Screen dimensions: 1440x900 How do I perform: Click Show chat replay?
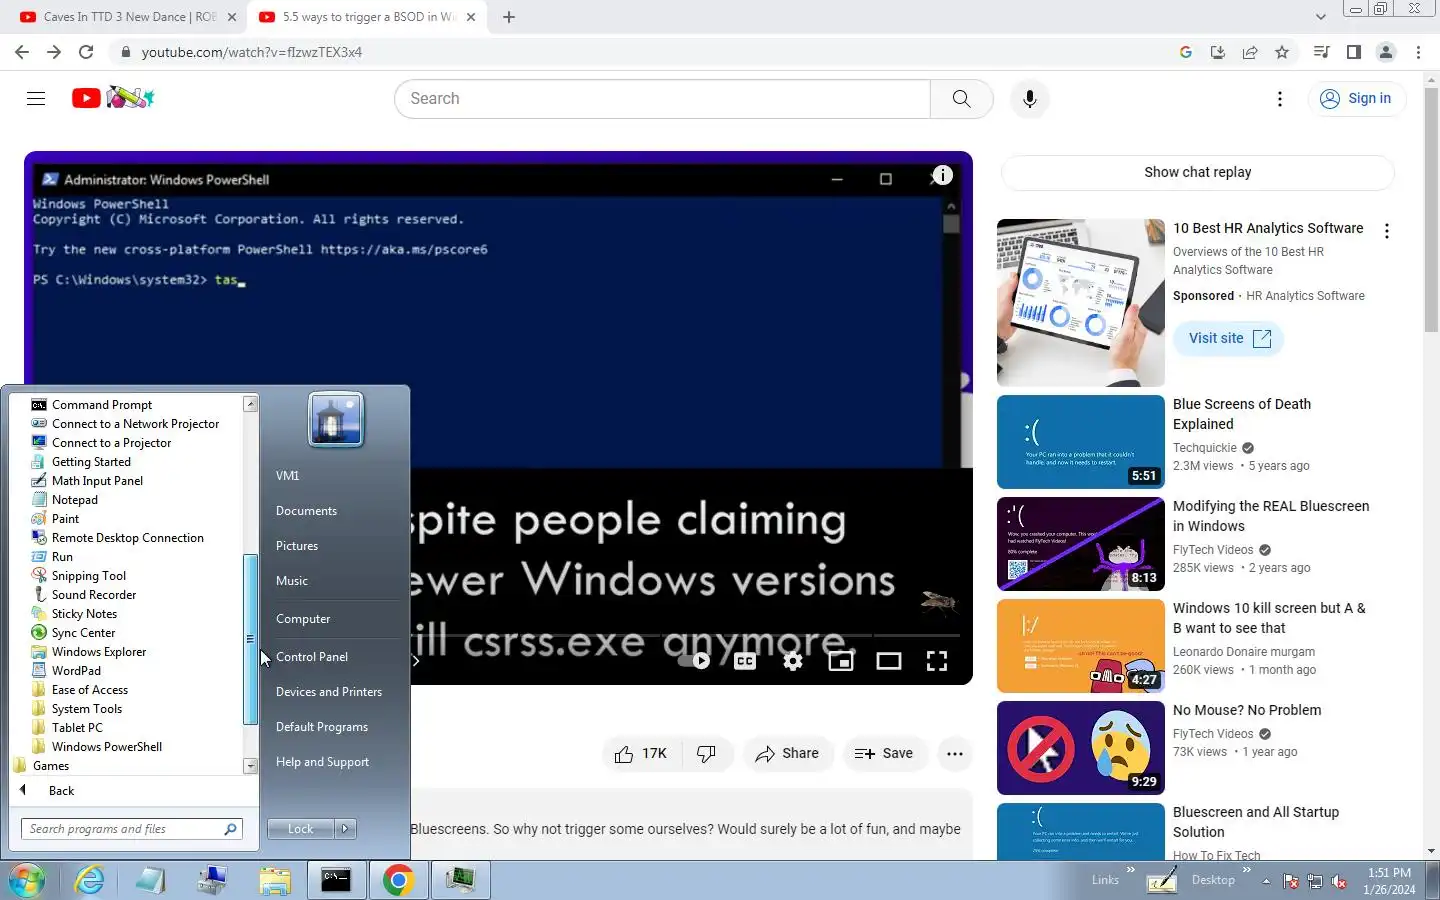coord(1197,172)
